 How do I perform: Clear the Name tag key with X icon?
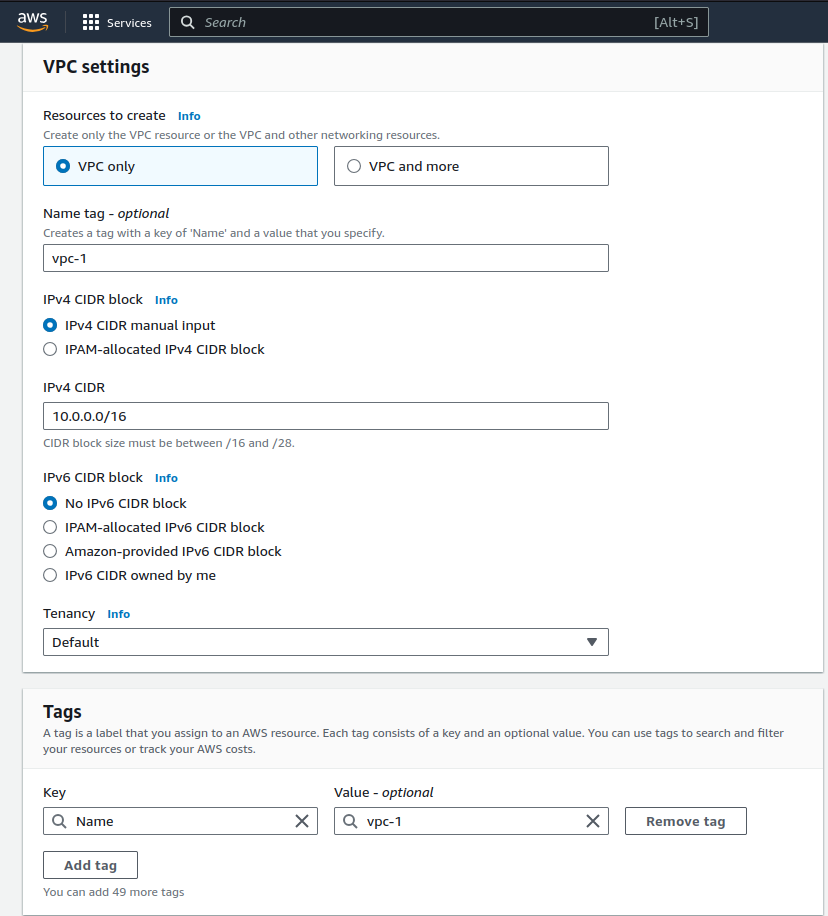point(302,821)
